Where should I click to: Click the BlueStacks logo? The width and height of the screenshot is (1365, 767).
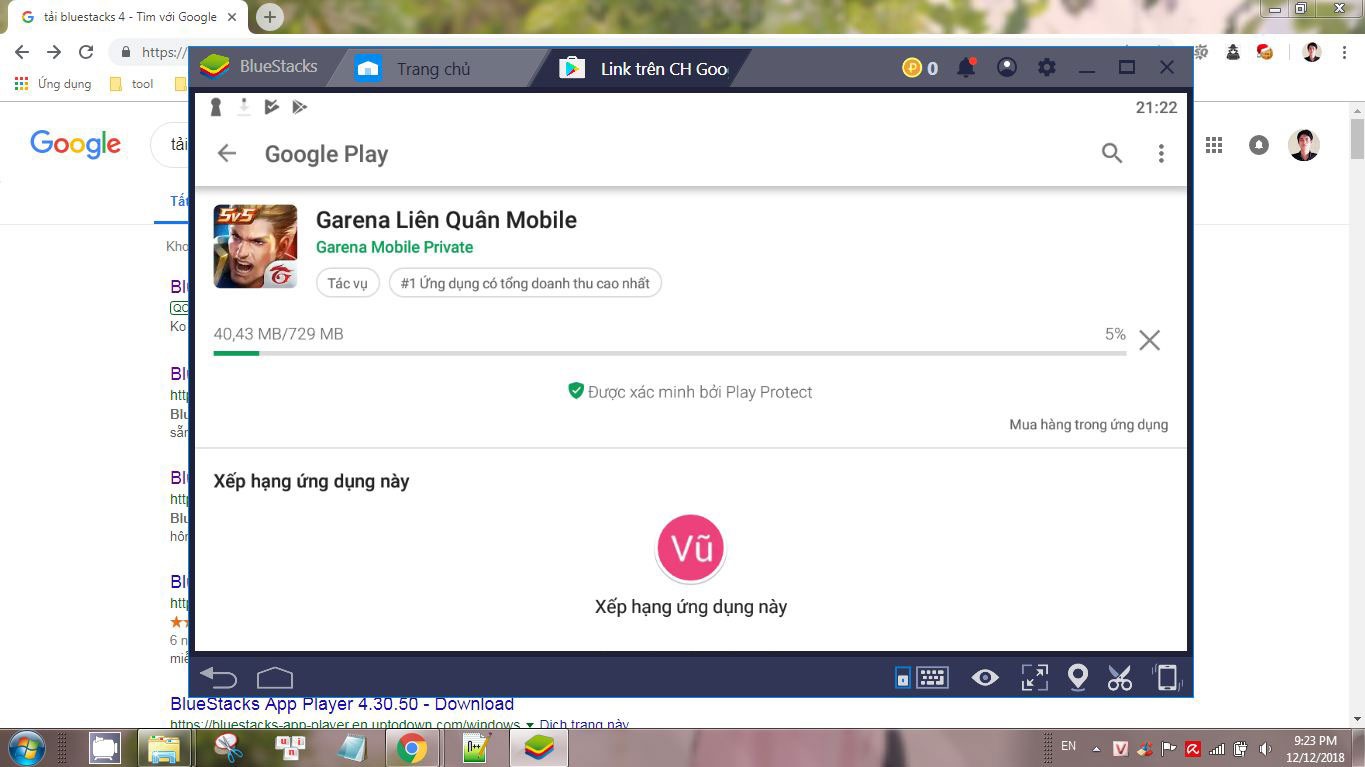point(215,67)
